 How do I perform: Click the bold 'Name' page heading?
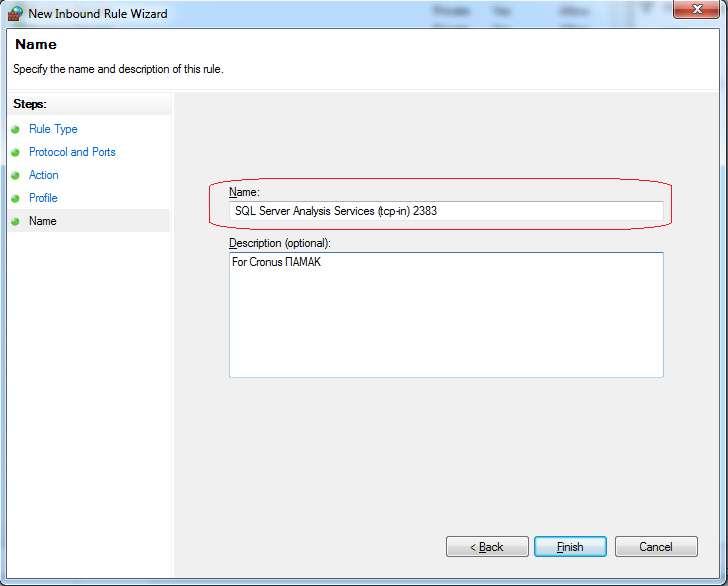[36, 45]
